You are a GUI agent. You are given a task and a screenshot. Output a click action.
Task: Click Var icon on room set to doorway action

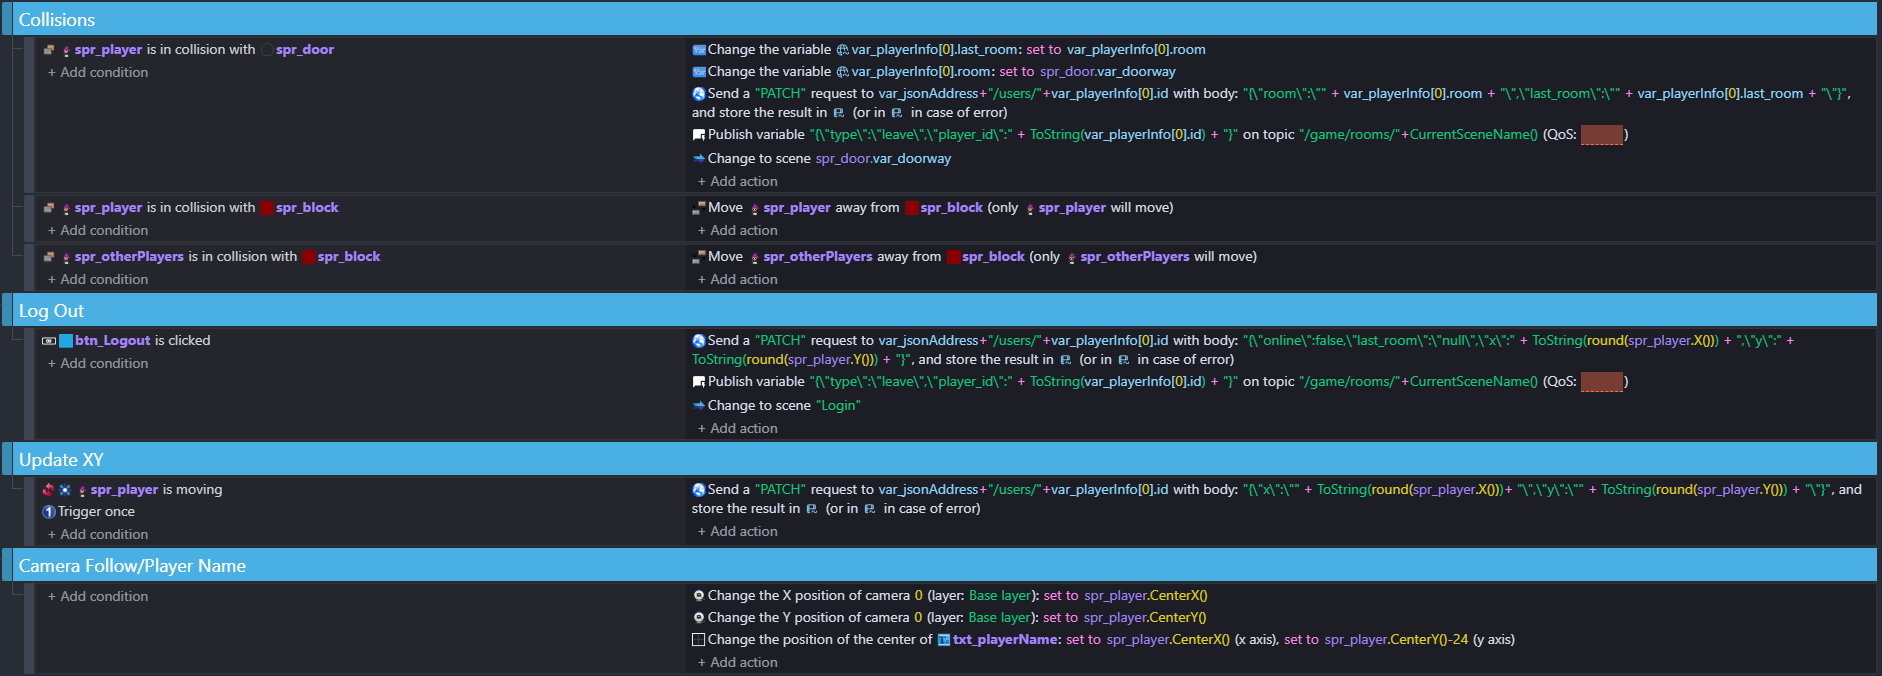point(699,72)
